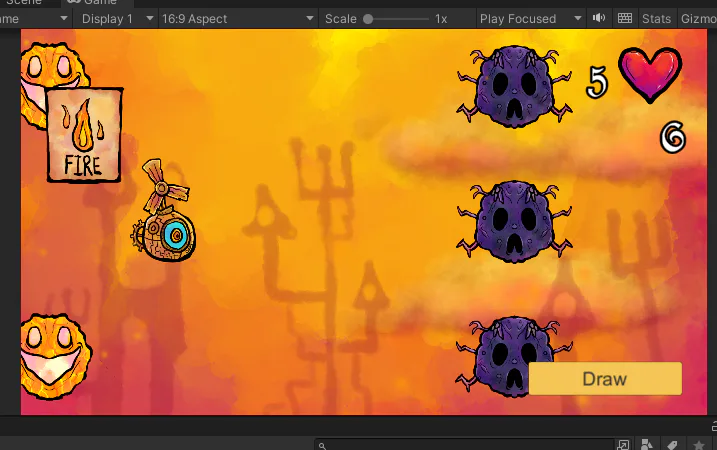Click the search field in bottom panel
This screenshot has height=450, width=717.
pos(464,445)
